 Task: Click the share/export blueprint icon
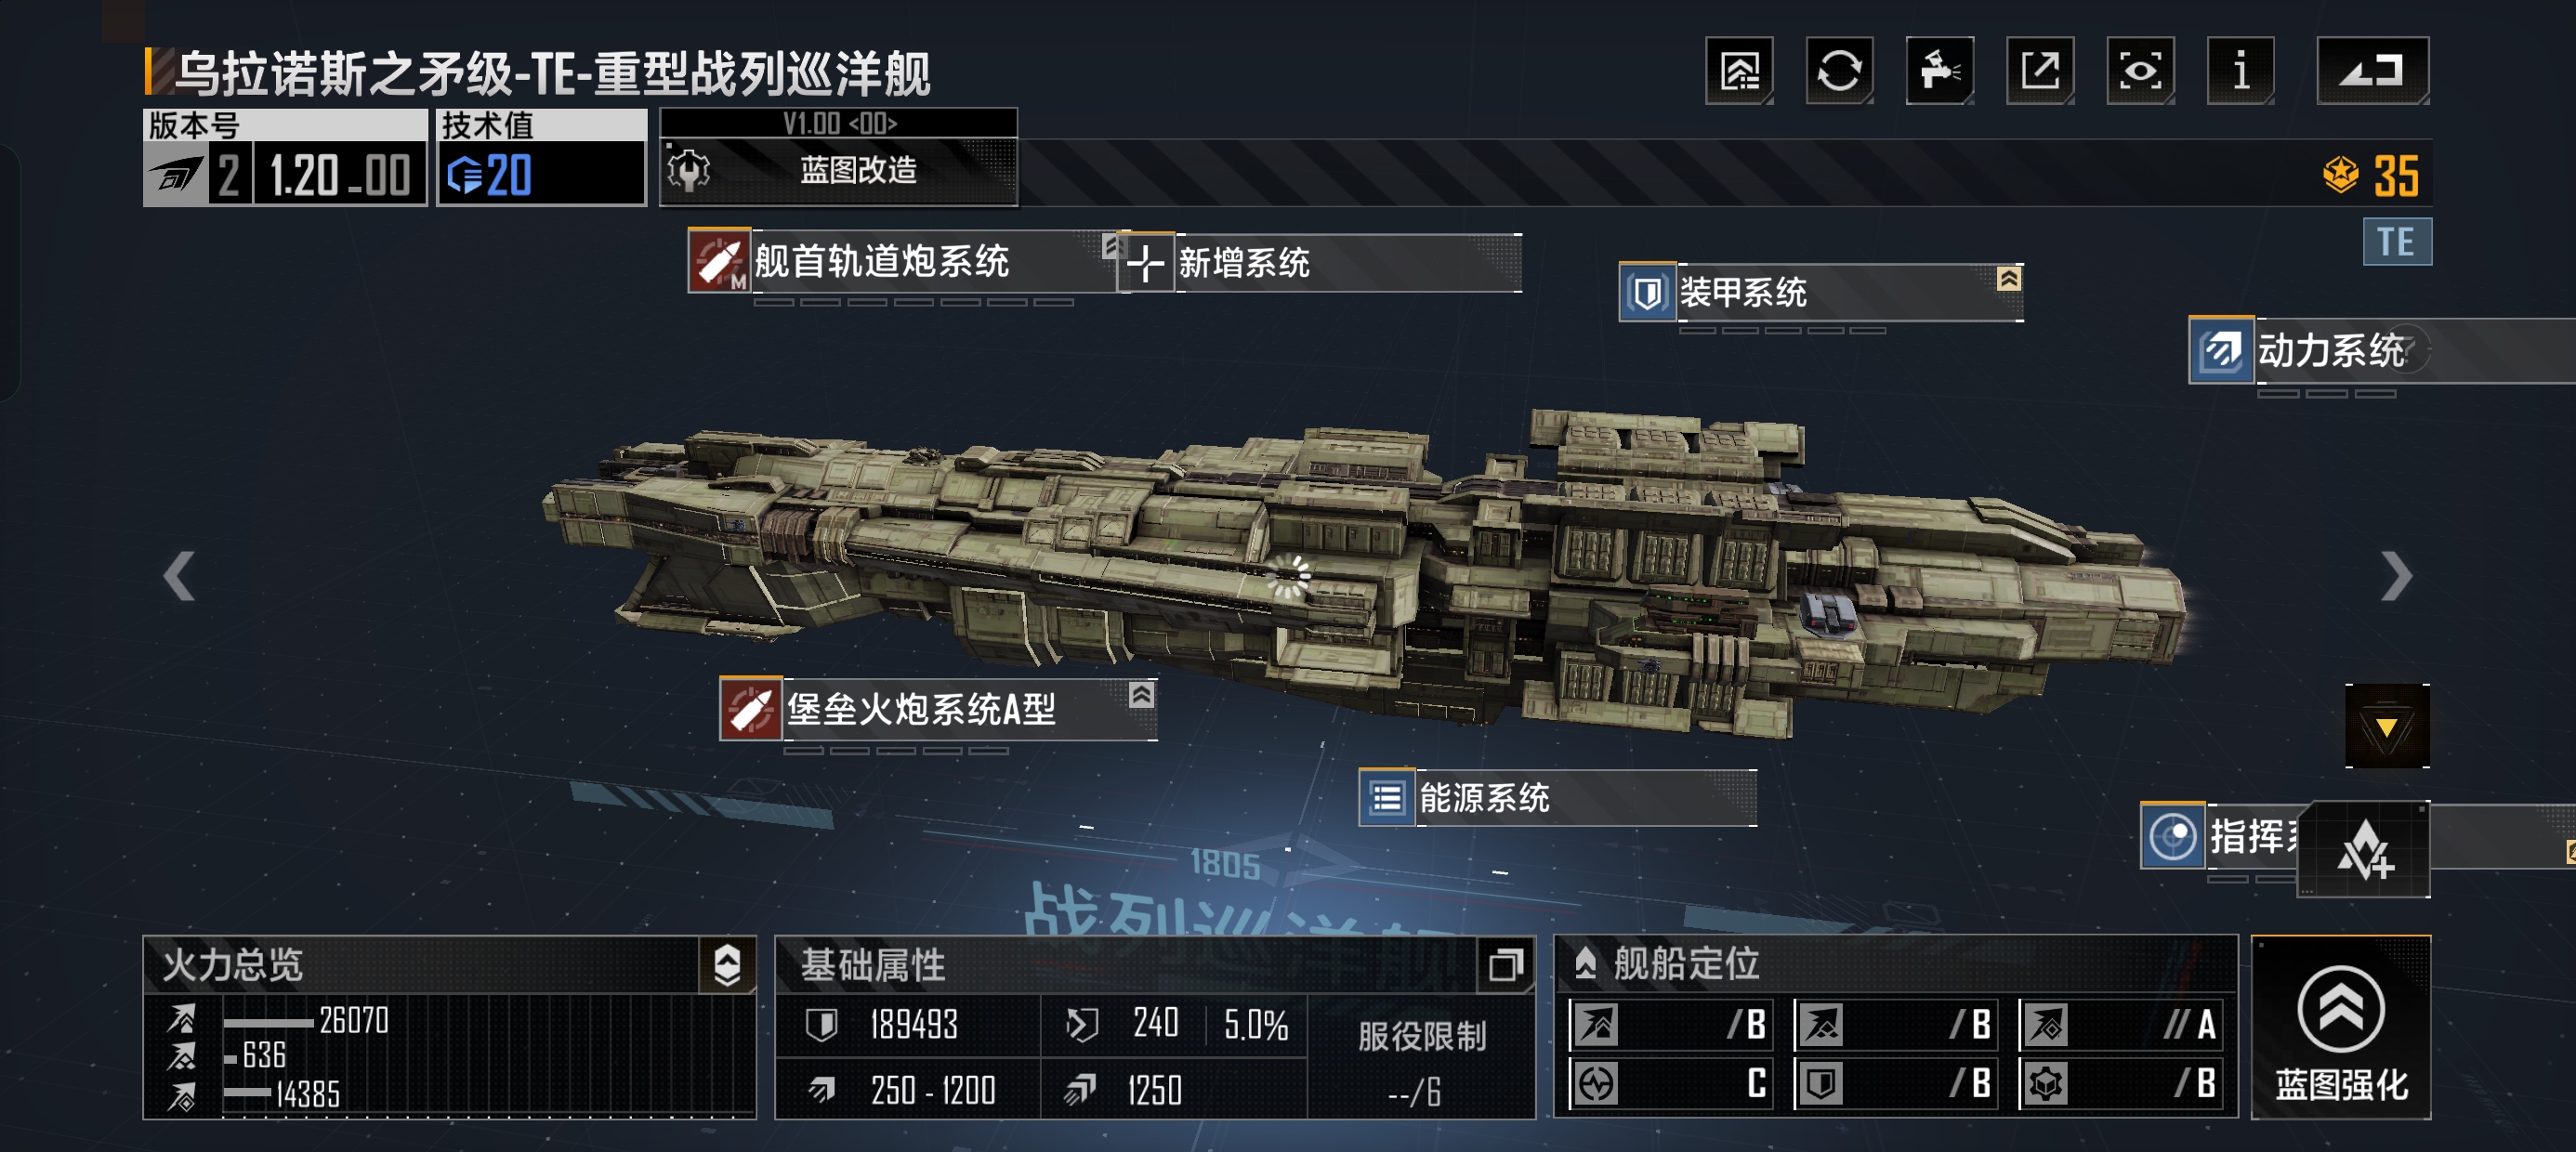2040,71
